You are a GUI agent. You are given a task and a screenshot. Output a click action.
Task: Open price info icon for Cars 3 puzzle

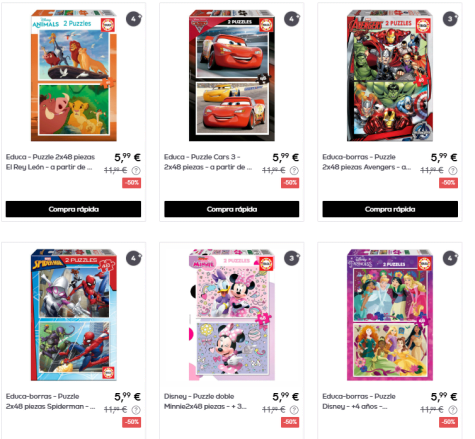pyautogui.click(x=294, y=171)
